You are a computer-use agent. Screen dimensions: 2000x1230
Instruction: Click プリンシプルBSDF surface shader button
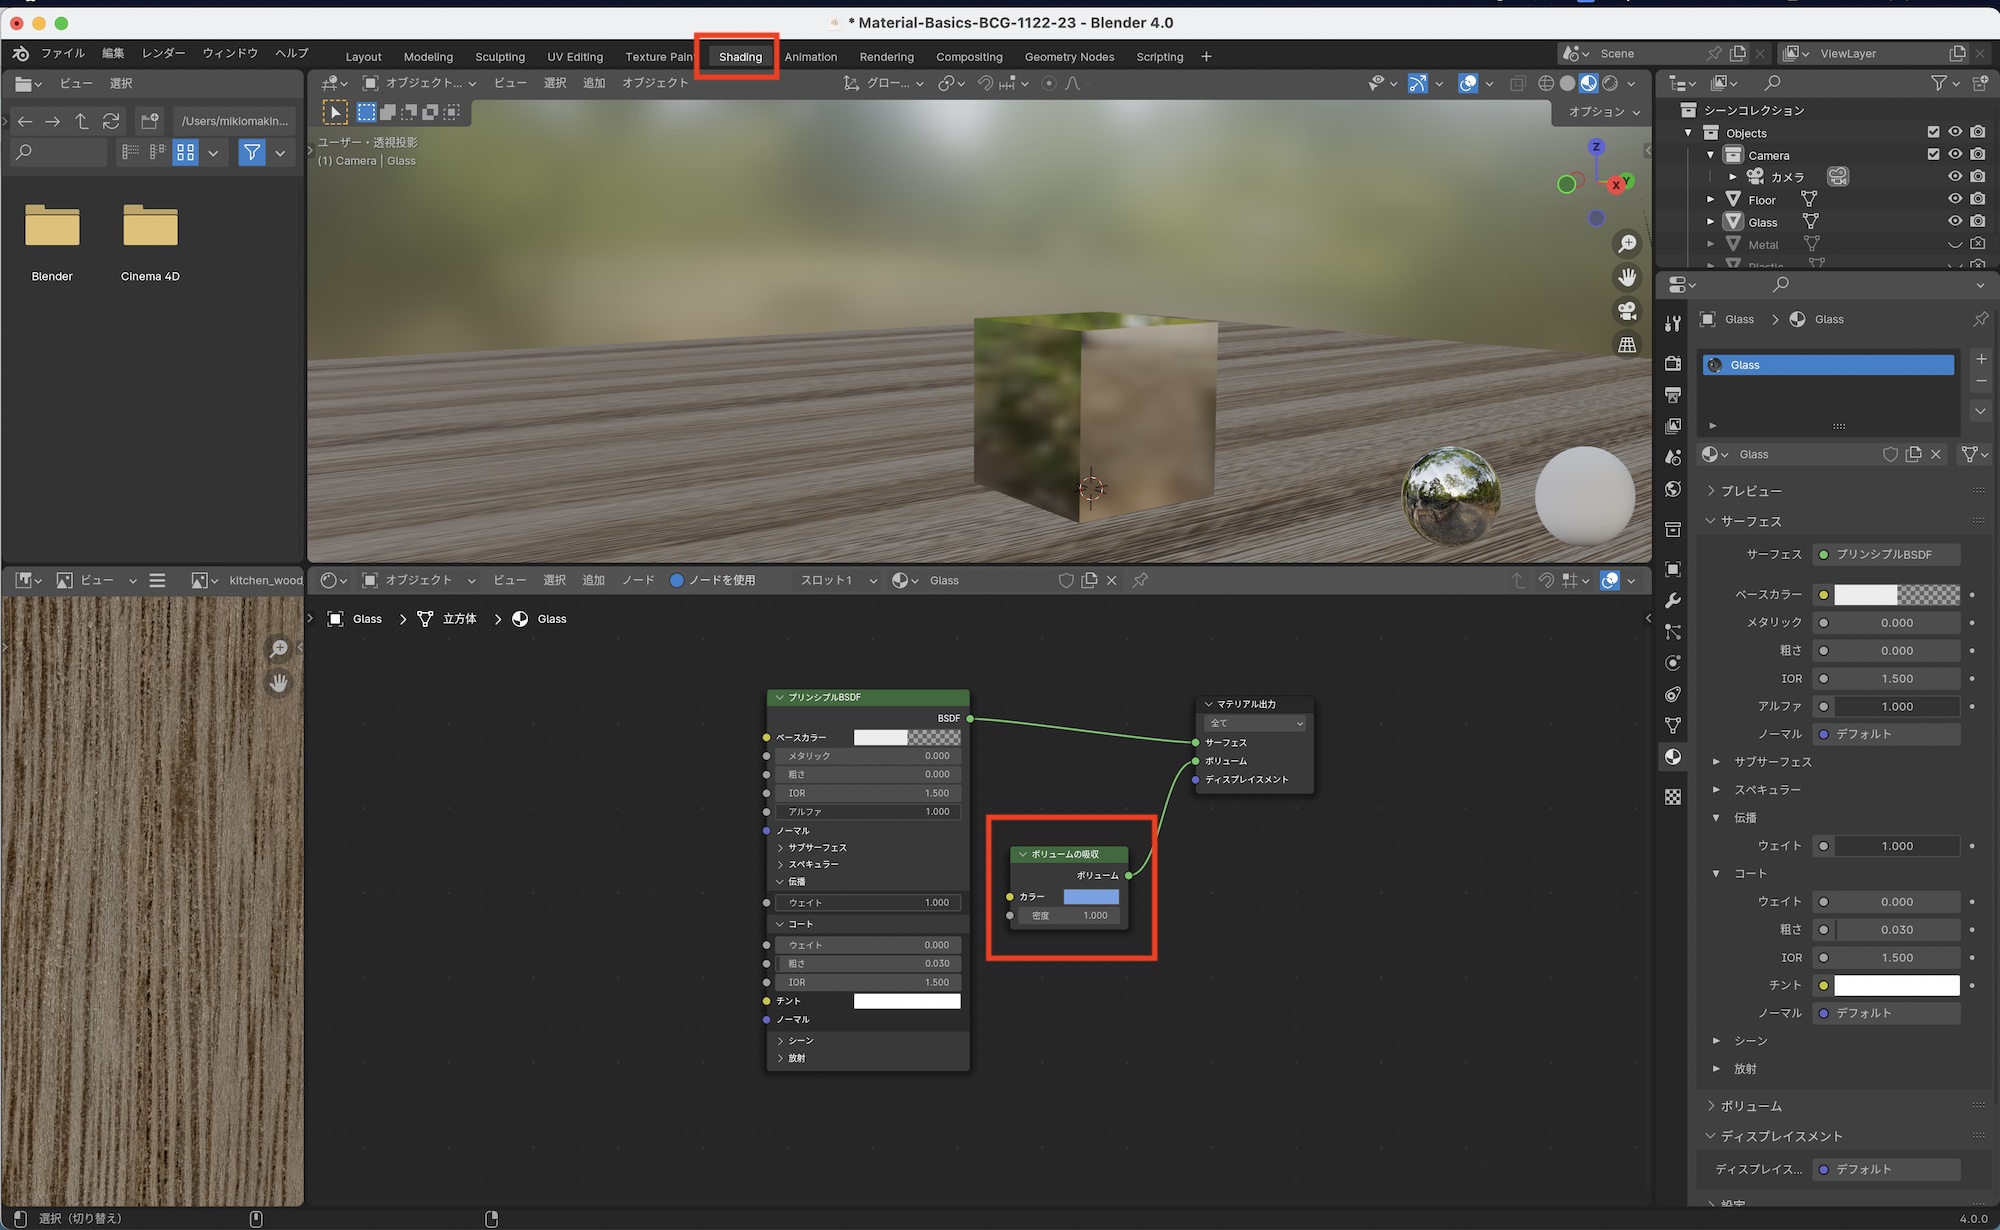[x=1885, y=554]
